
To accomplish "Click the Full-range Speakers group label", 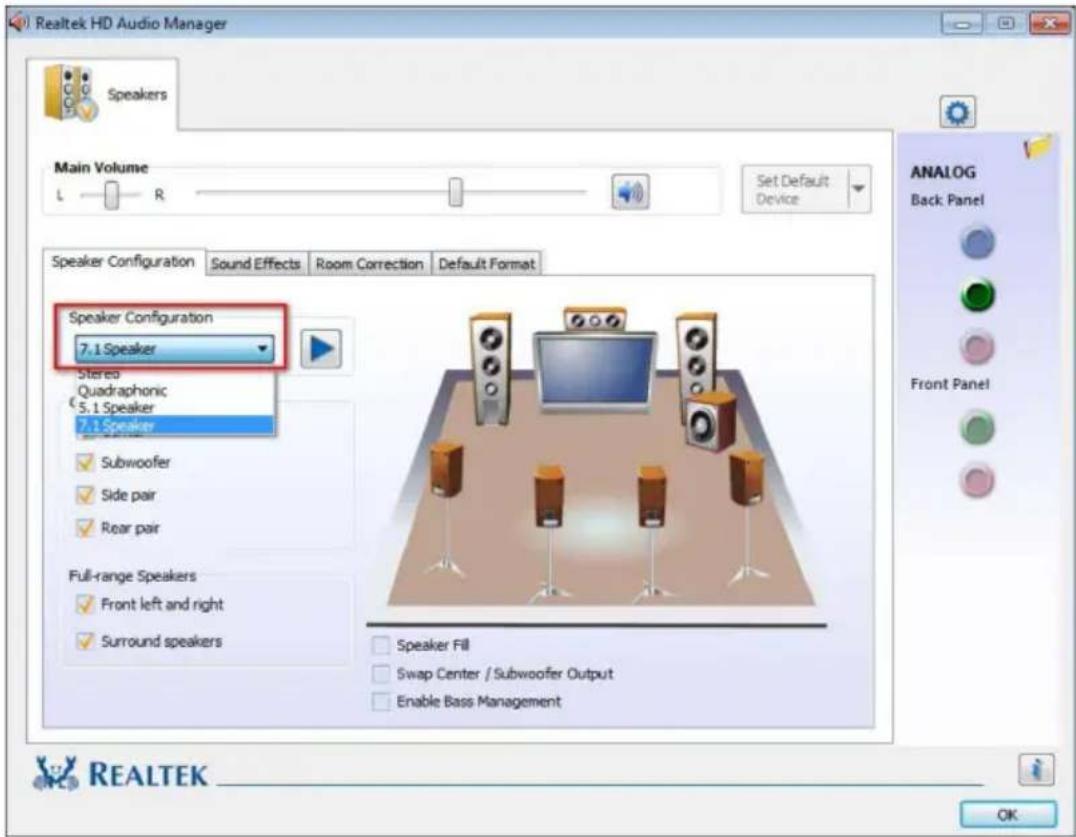I will pos(132,576).
